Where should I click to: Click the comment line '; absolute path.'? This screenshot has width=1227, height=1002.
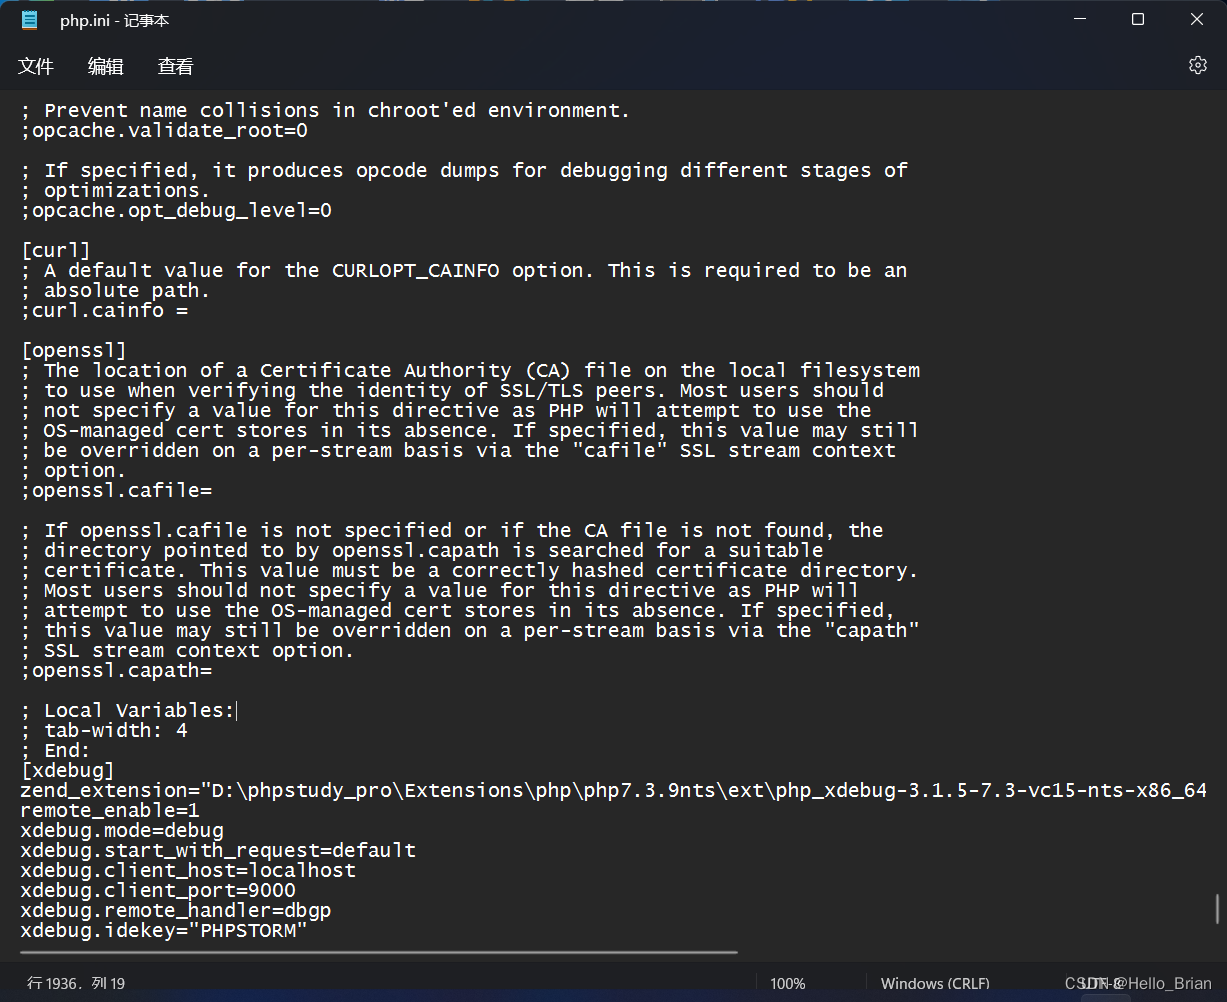[x=116, y=290]
